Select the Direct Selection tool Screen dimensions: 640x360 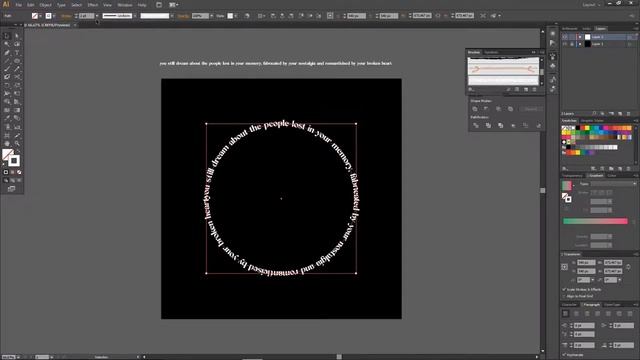pyautogui.click(x=17, y=36)
